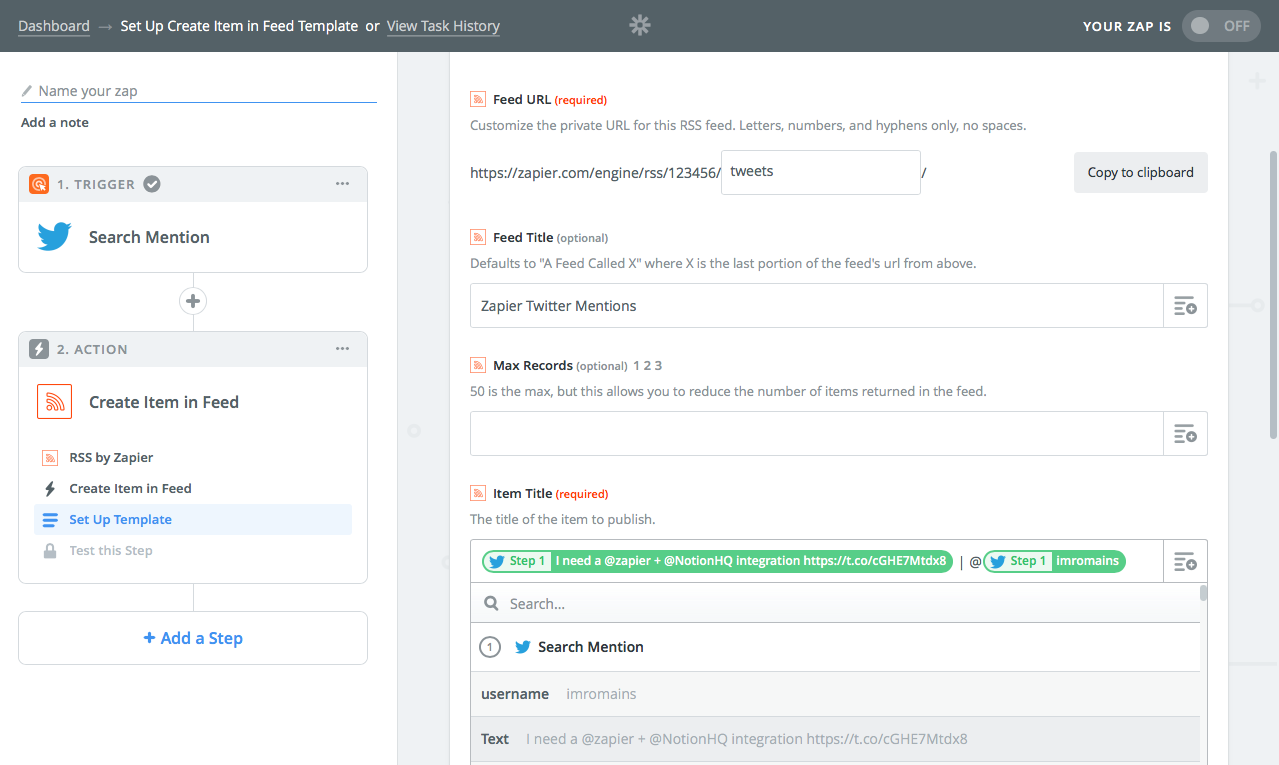Image resolution: width=1279 pixels, height=765 pixels.
Task: Open the Action step options menu
Action: 343,349
